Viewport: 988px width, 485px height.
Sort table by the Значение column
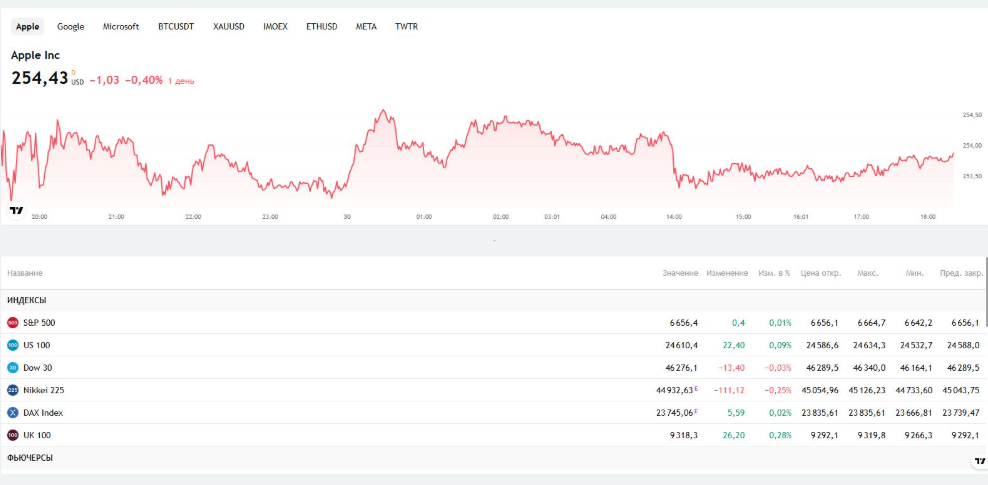point(679,273)
